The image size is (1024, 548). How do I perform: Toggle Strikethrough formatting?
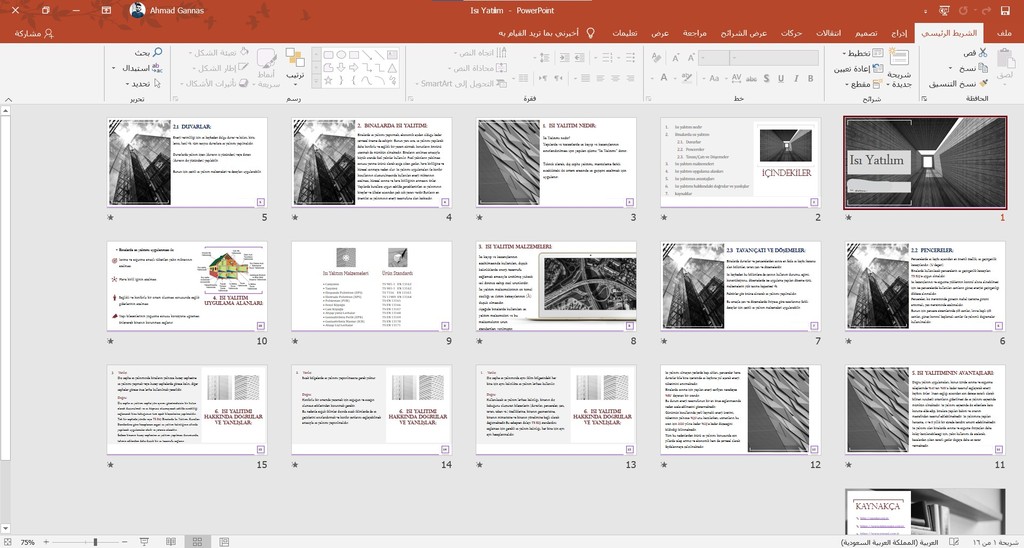click(x=752, y=78)
